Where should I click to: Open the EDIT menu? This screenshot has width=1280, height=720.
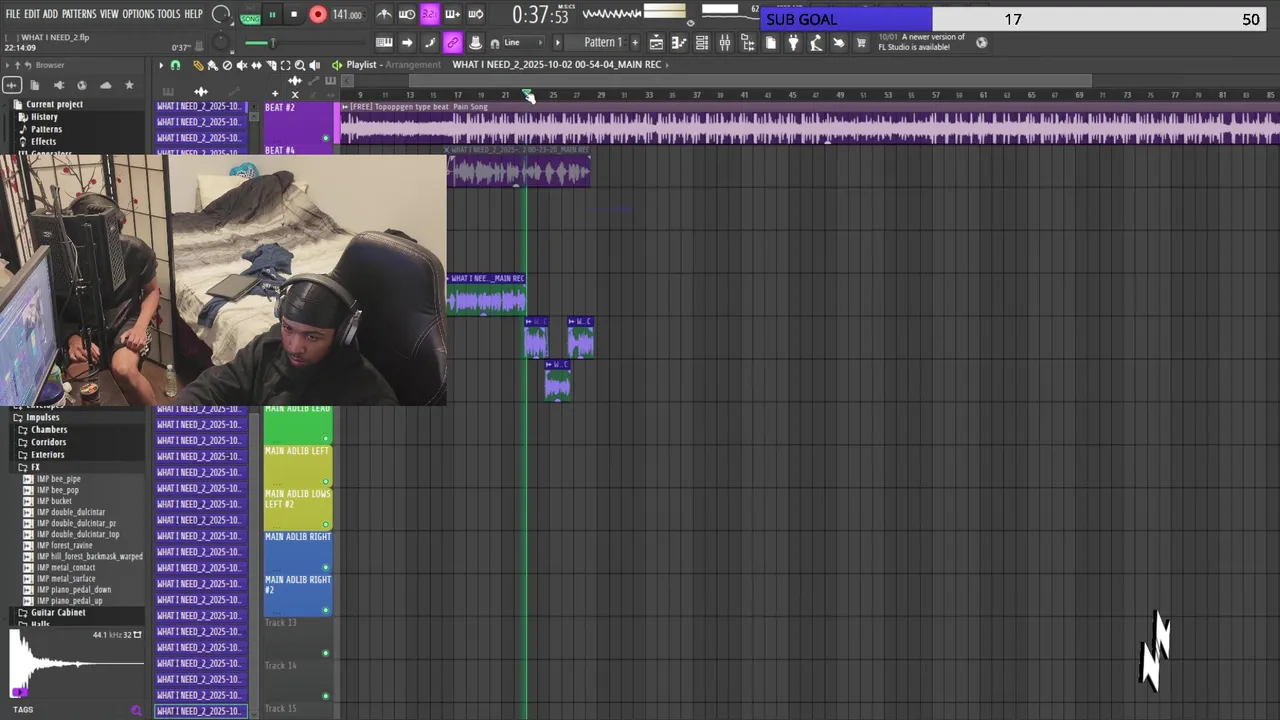[32, 14]
